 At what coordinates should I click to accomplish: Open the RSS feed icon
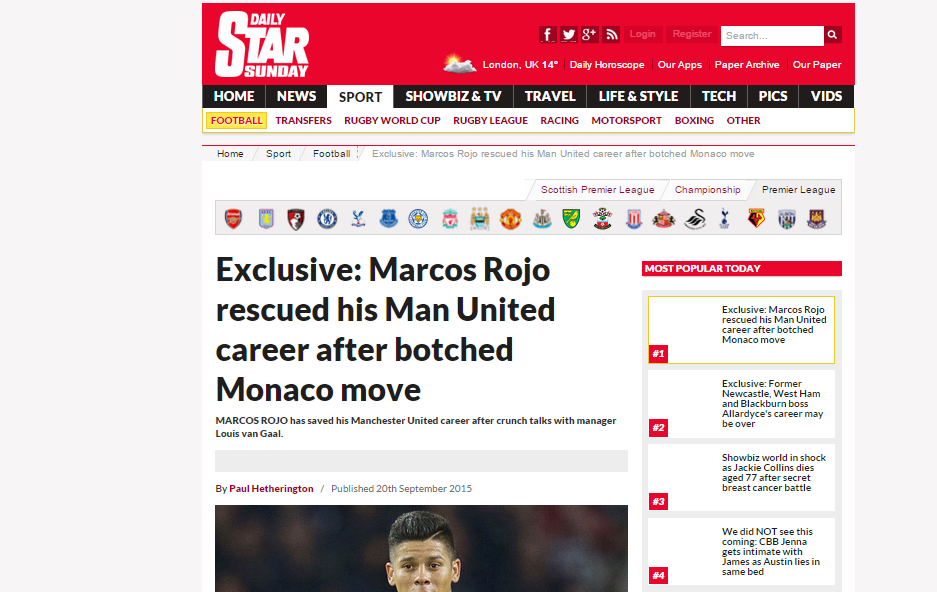click(611, 35)
